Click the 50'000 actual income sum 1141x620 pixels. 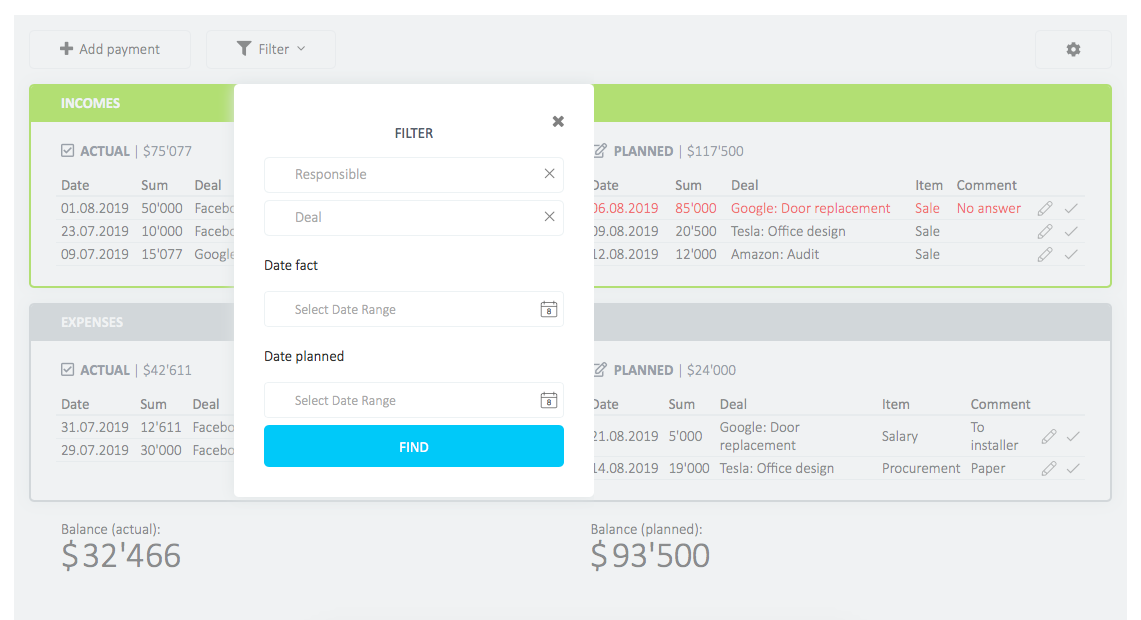tap(162, 208)
